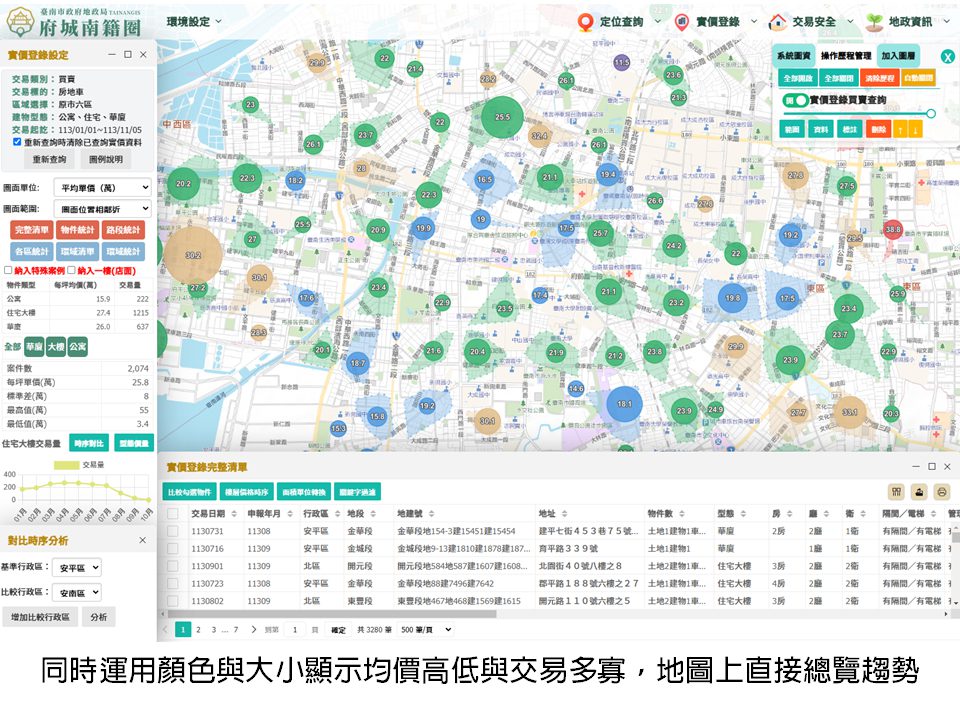Image resolution: width=960 pixels, height=720 pixels.
Task: Click the 實價登錄 map marker icon
Action: tap(683, 19)
